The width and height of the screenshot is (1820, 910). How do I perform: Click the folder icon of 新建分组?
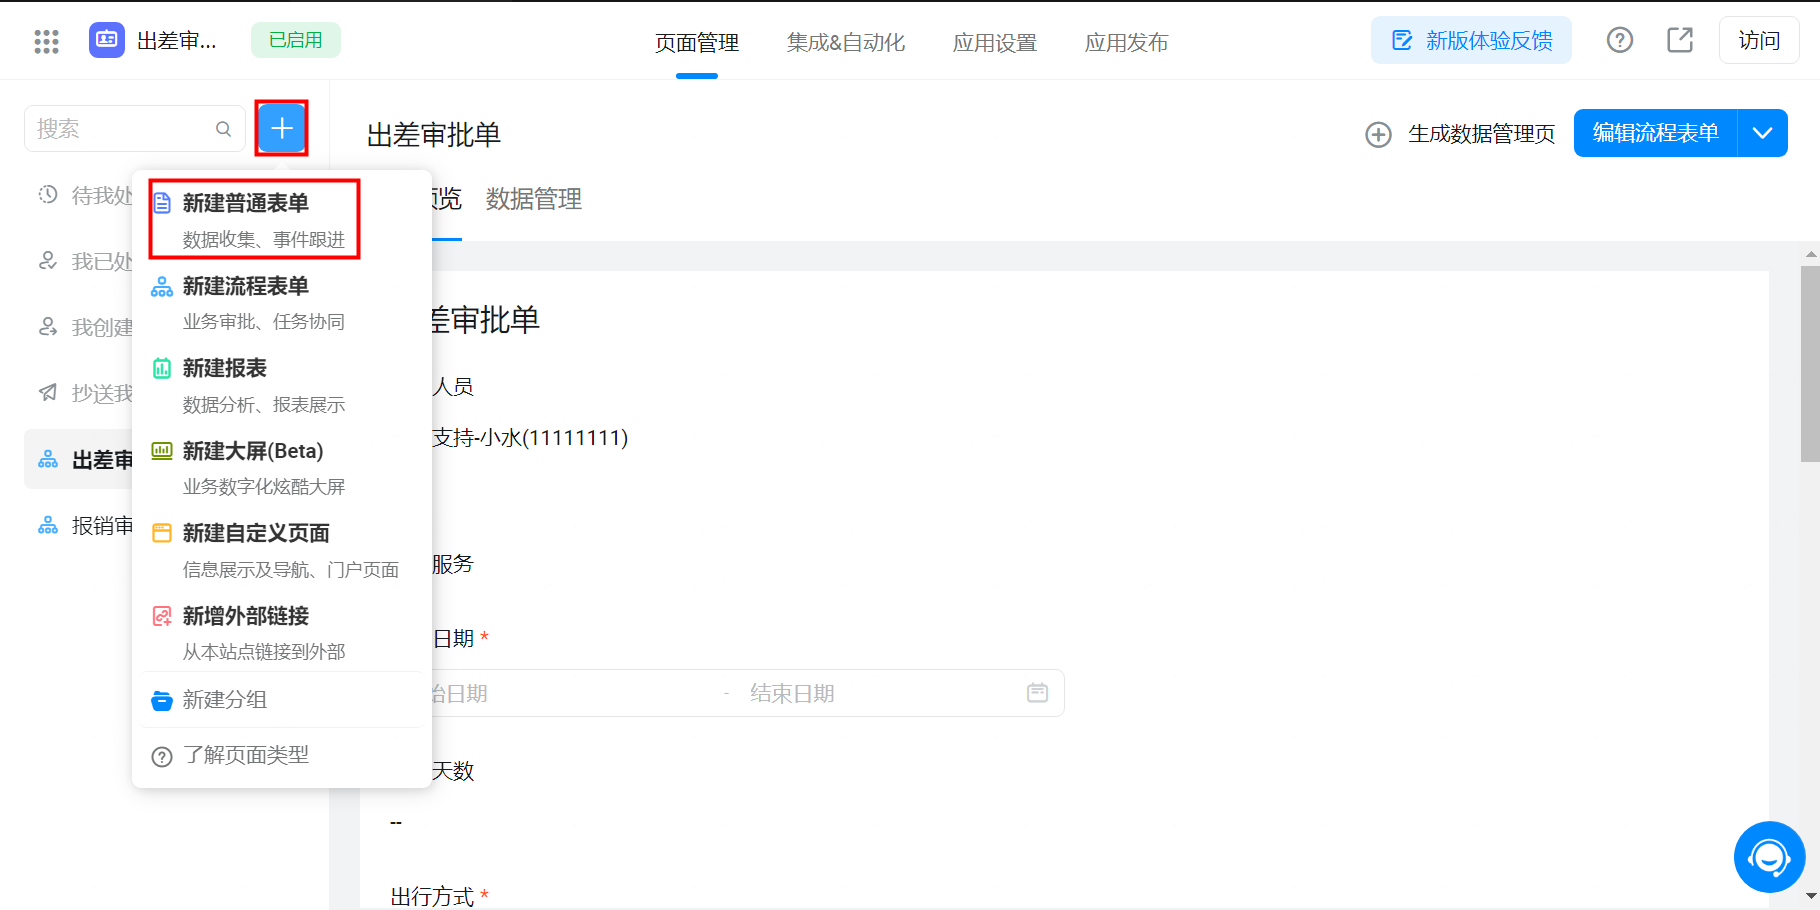point(162,700)
